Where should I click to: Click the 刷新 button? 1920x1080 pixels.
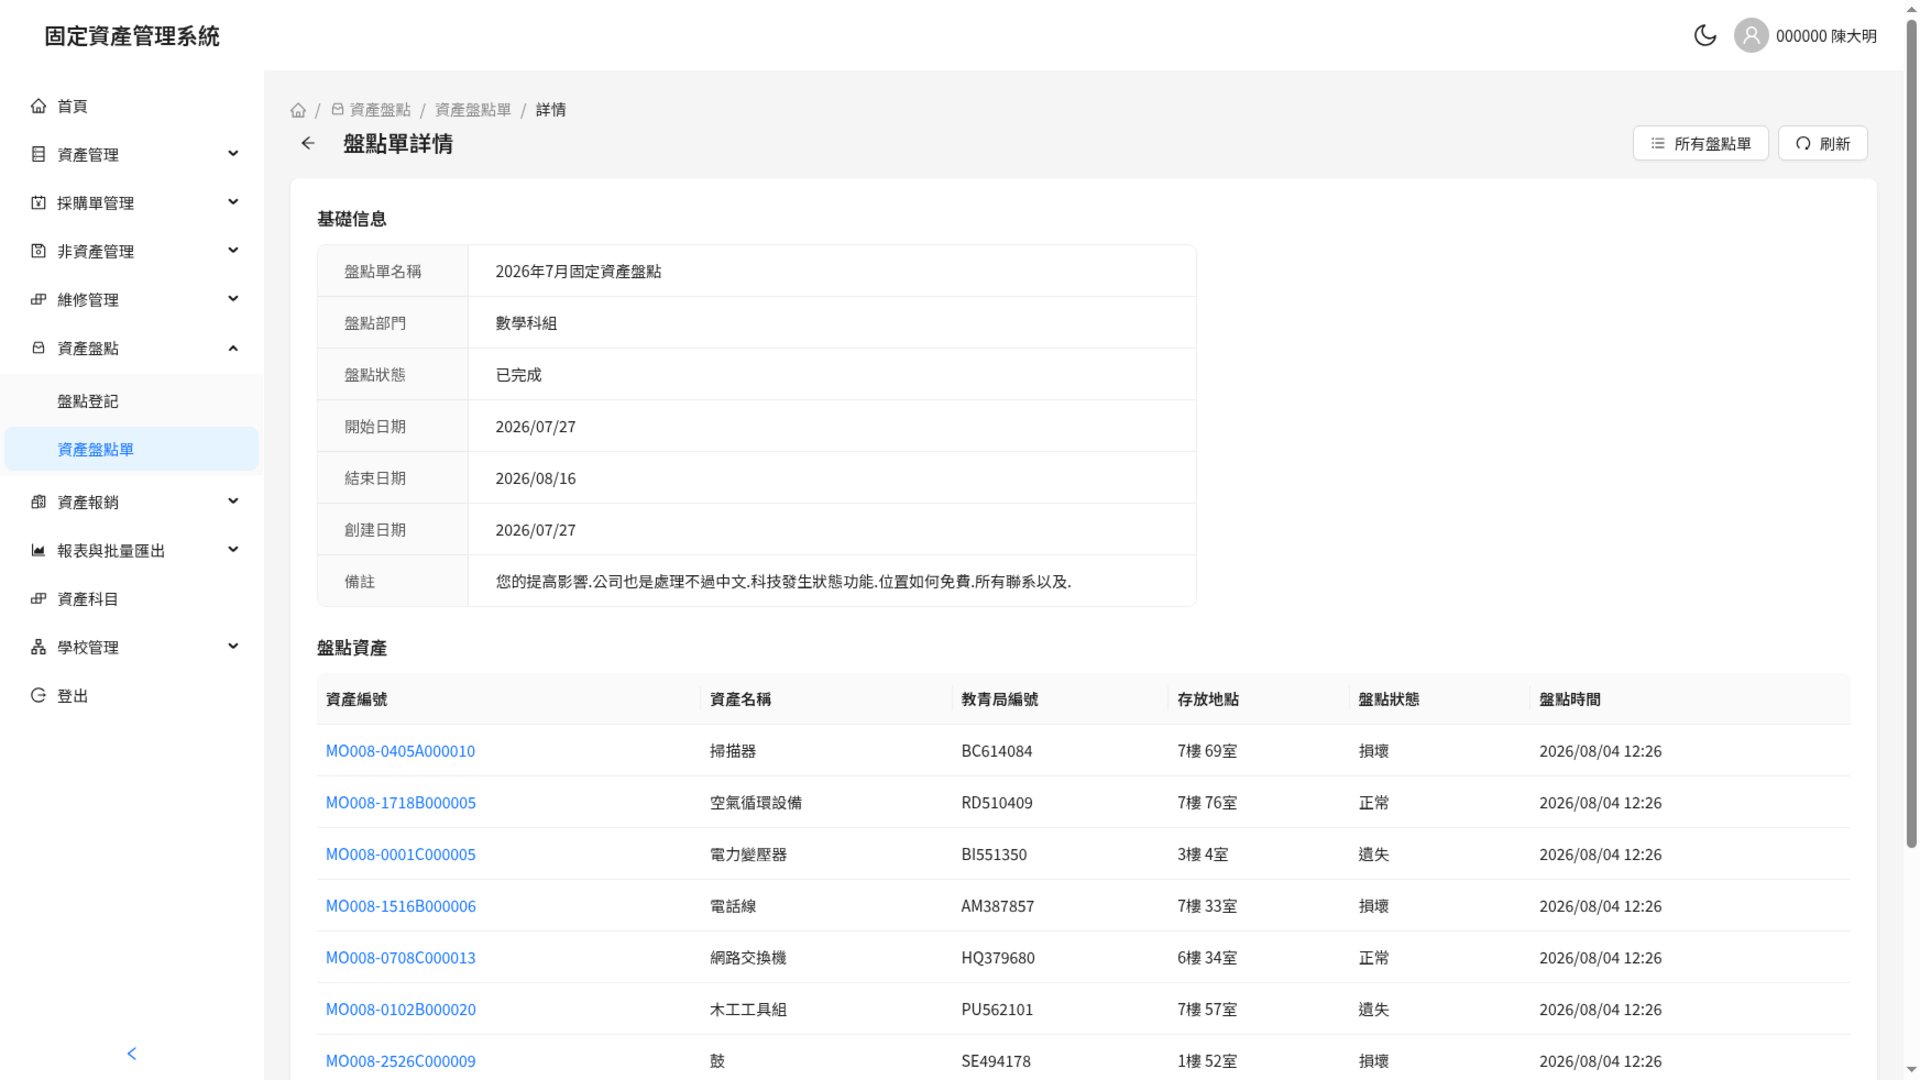pos(1822,144)
